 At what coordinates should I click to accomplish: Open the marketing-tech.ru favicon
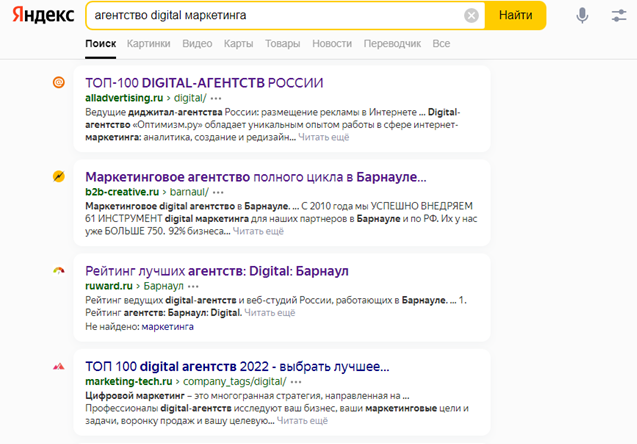click(59, 366)
